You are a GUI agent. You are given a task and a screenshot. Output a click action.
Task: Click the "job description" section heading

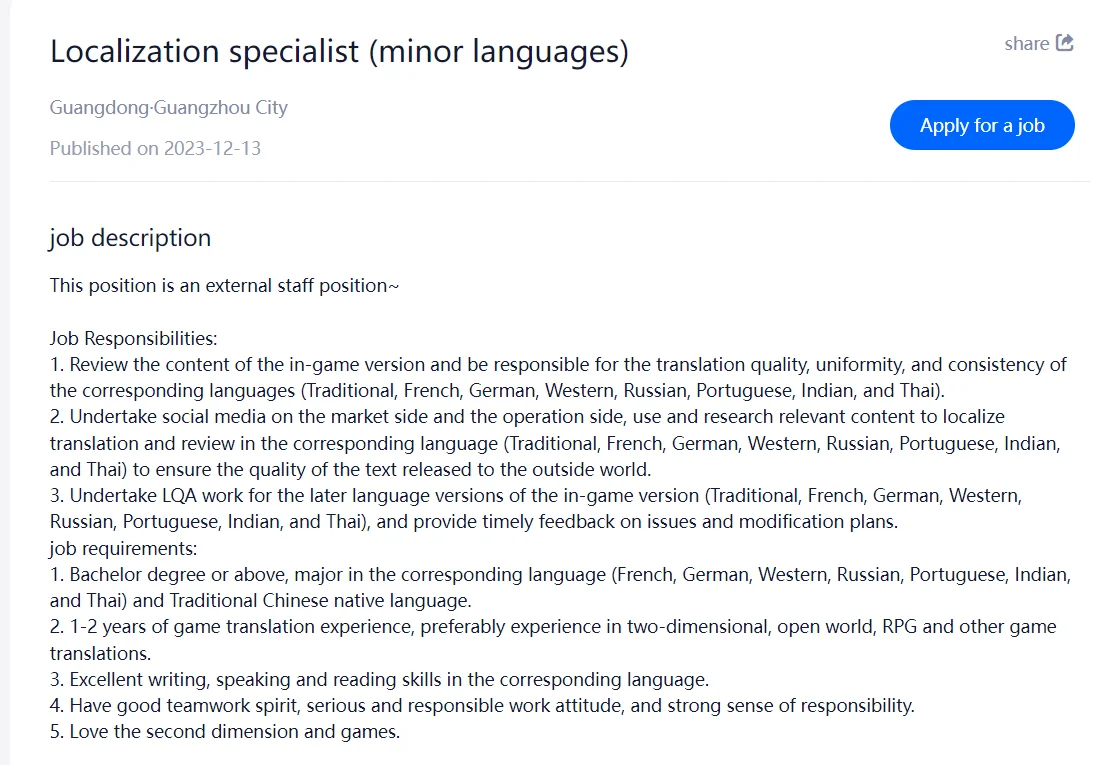[x=130, y=238]
